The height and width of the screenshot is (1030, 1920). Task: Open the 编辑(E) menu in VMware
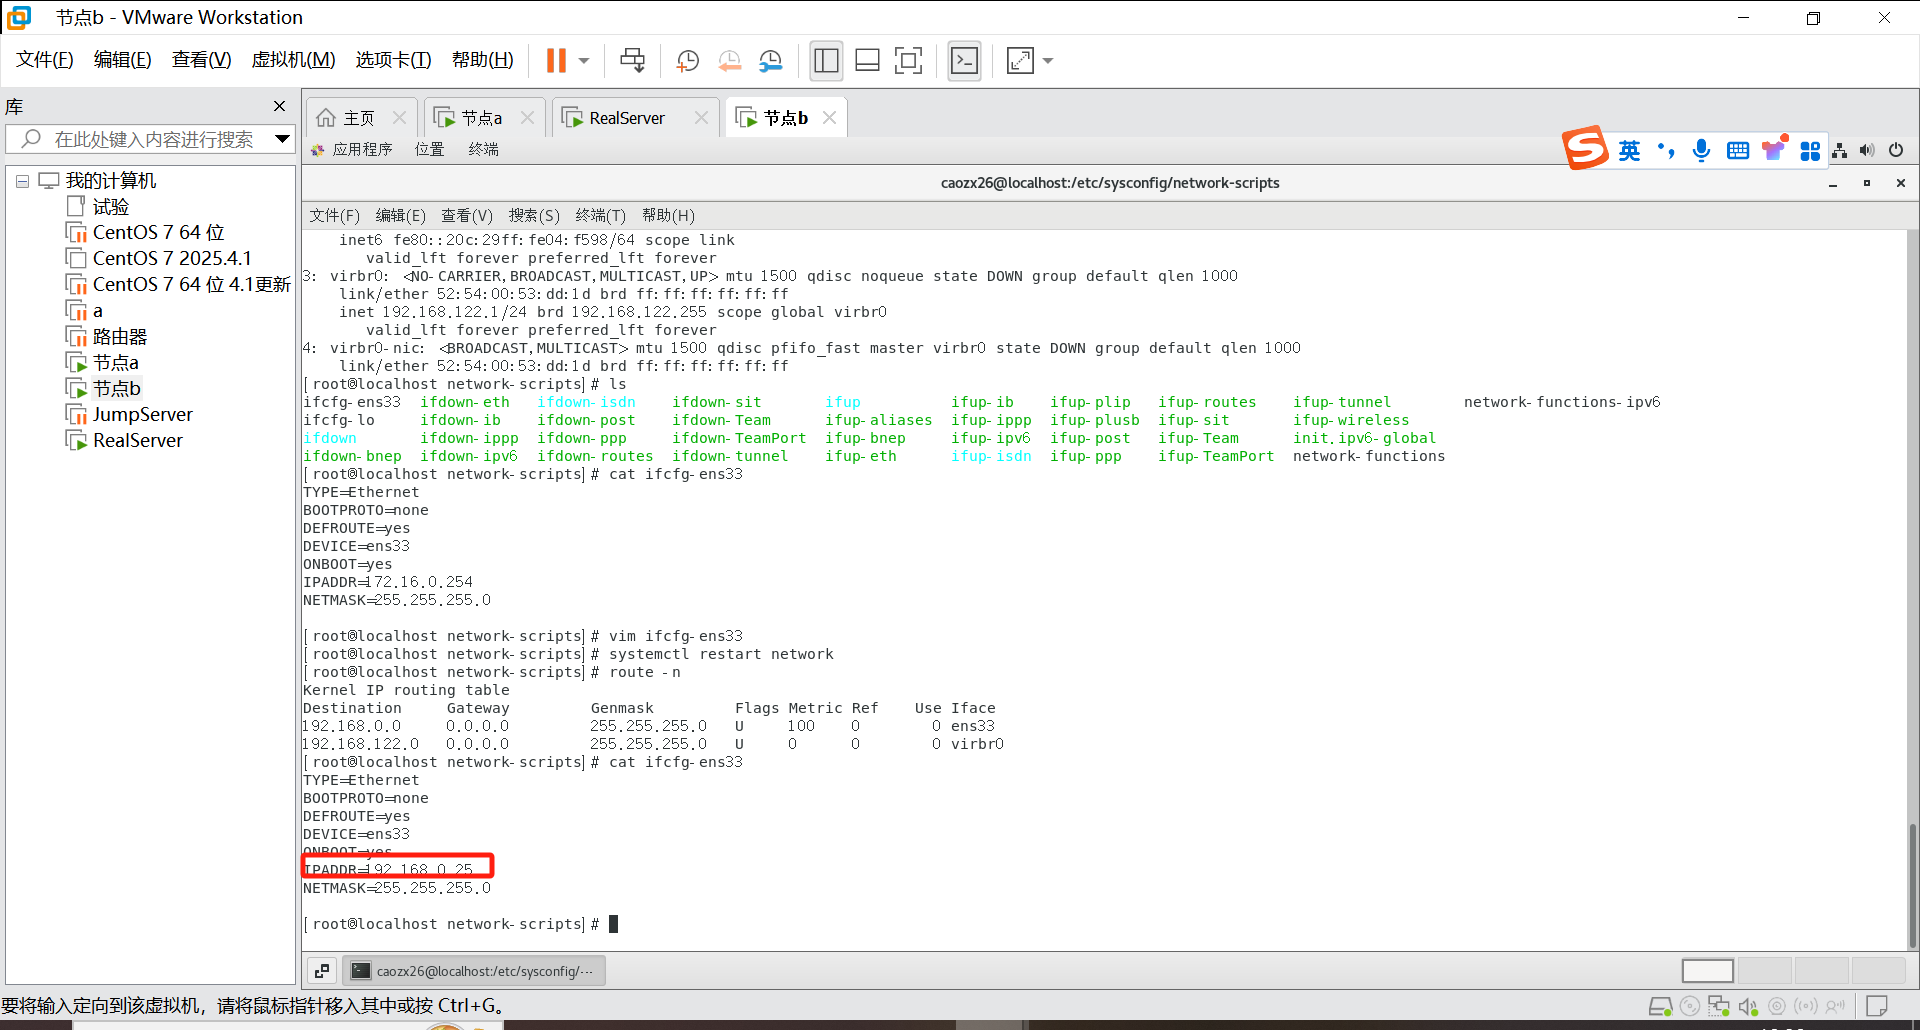[122, 60]
